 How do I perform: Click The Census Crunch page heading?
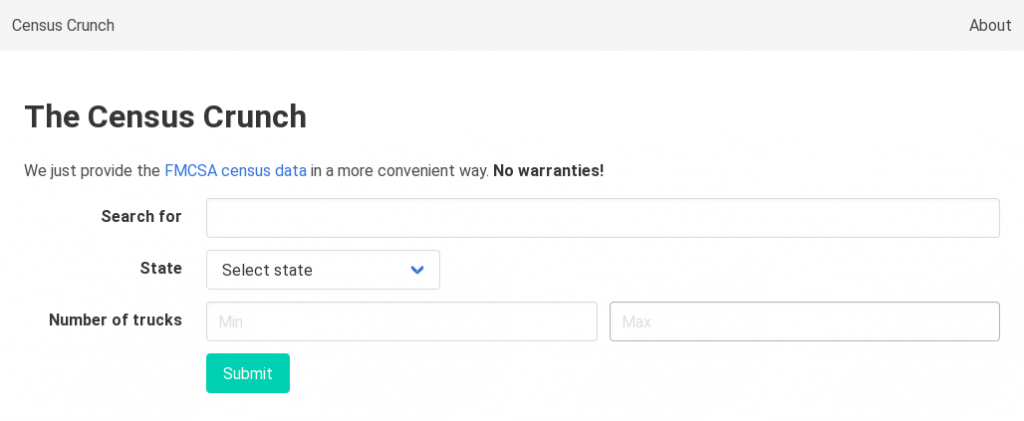pyautogui.click(x=165, y=117)
